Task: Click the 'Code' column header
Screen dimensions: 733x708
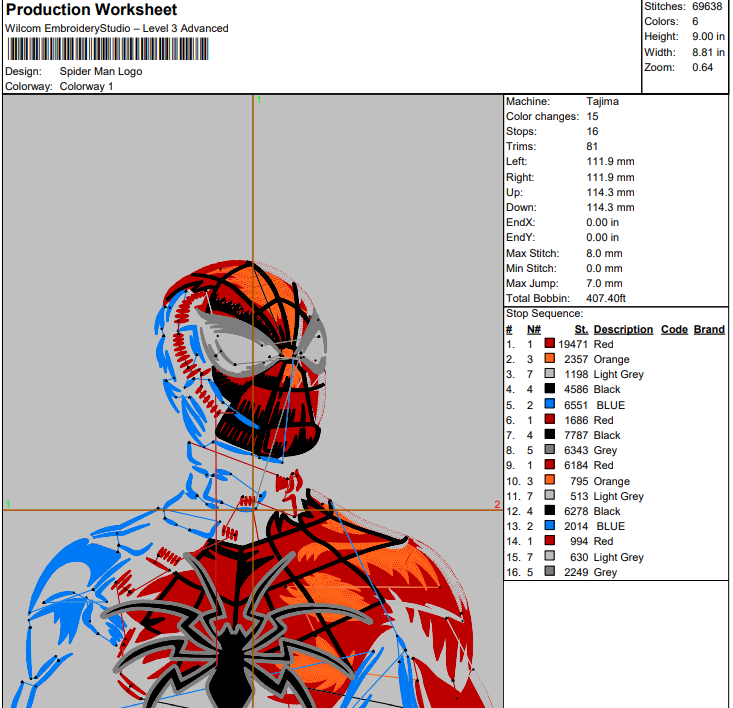Action: tap(674, 329)
